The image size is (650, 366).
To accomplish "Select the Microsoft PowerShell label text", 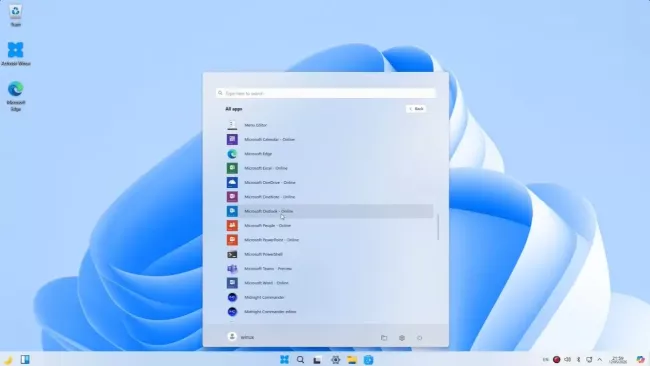I will 263,254.
